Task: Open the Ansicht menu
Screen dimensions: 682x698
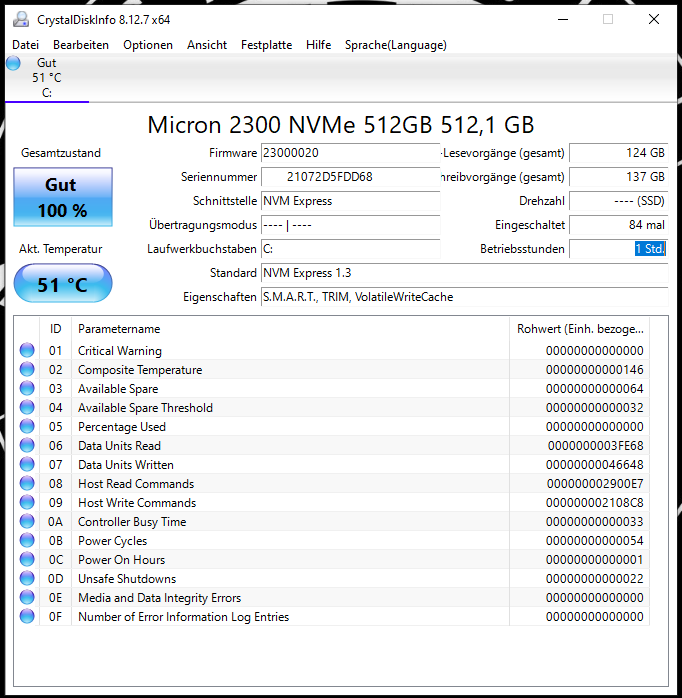Action: coord(207,45)
